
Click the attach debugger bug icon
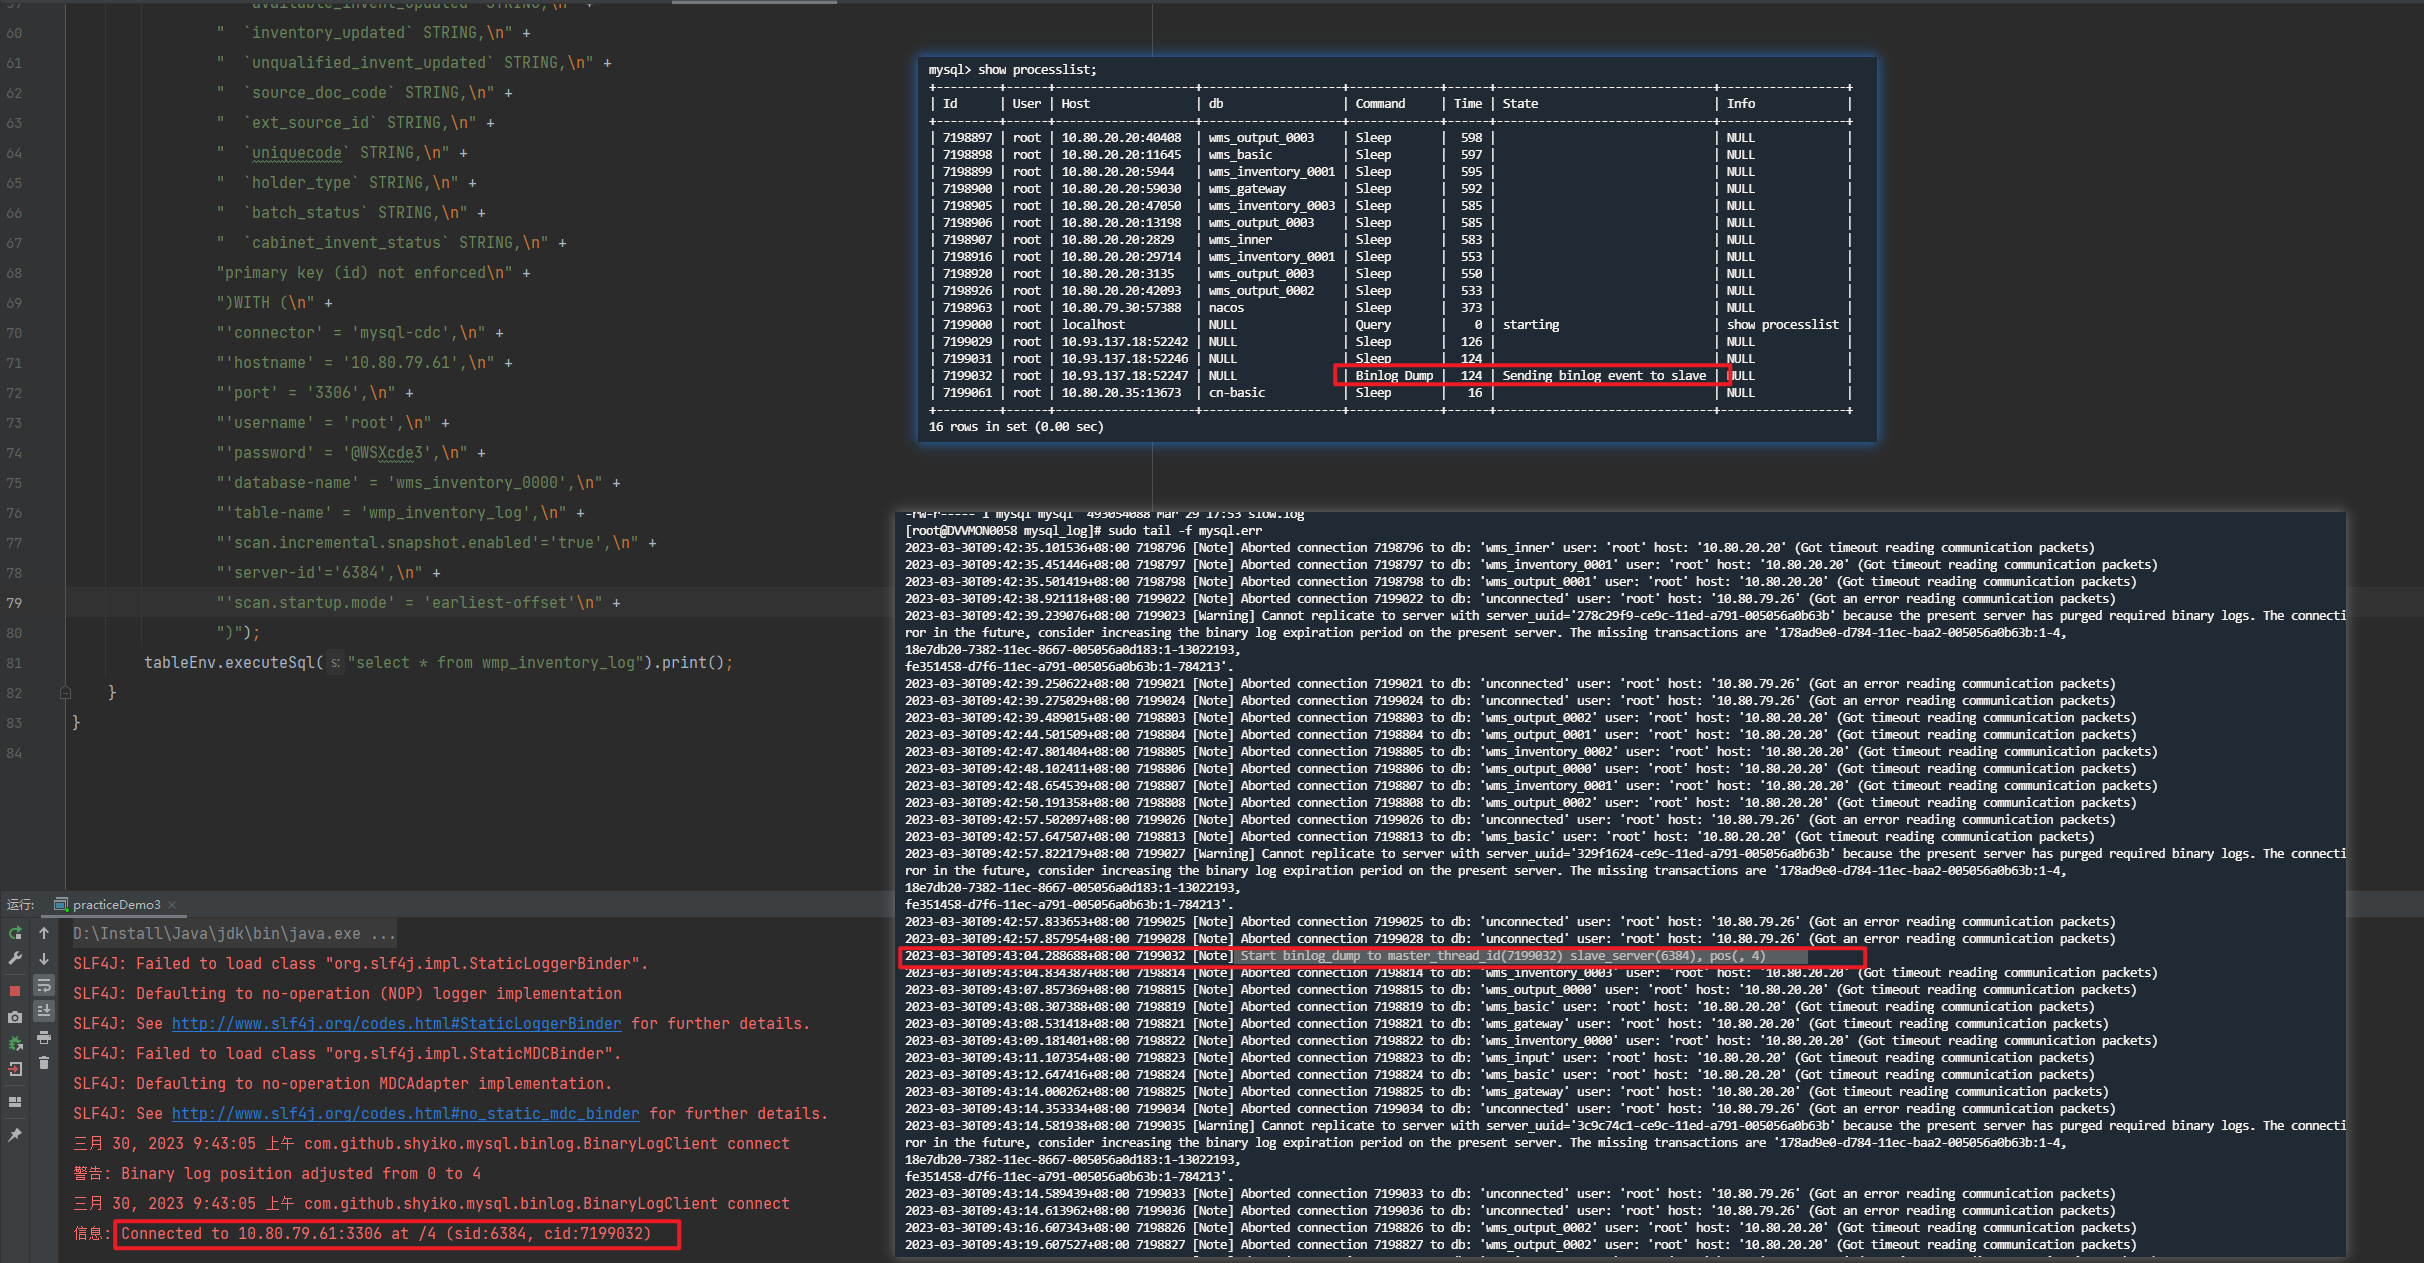click(15, 1043)
